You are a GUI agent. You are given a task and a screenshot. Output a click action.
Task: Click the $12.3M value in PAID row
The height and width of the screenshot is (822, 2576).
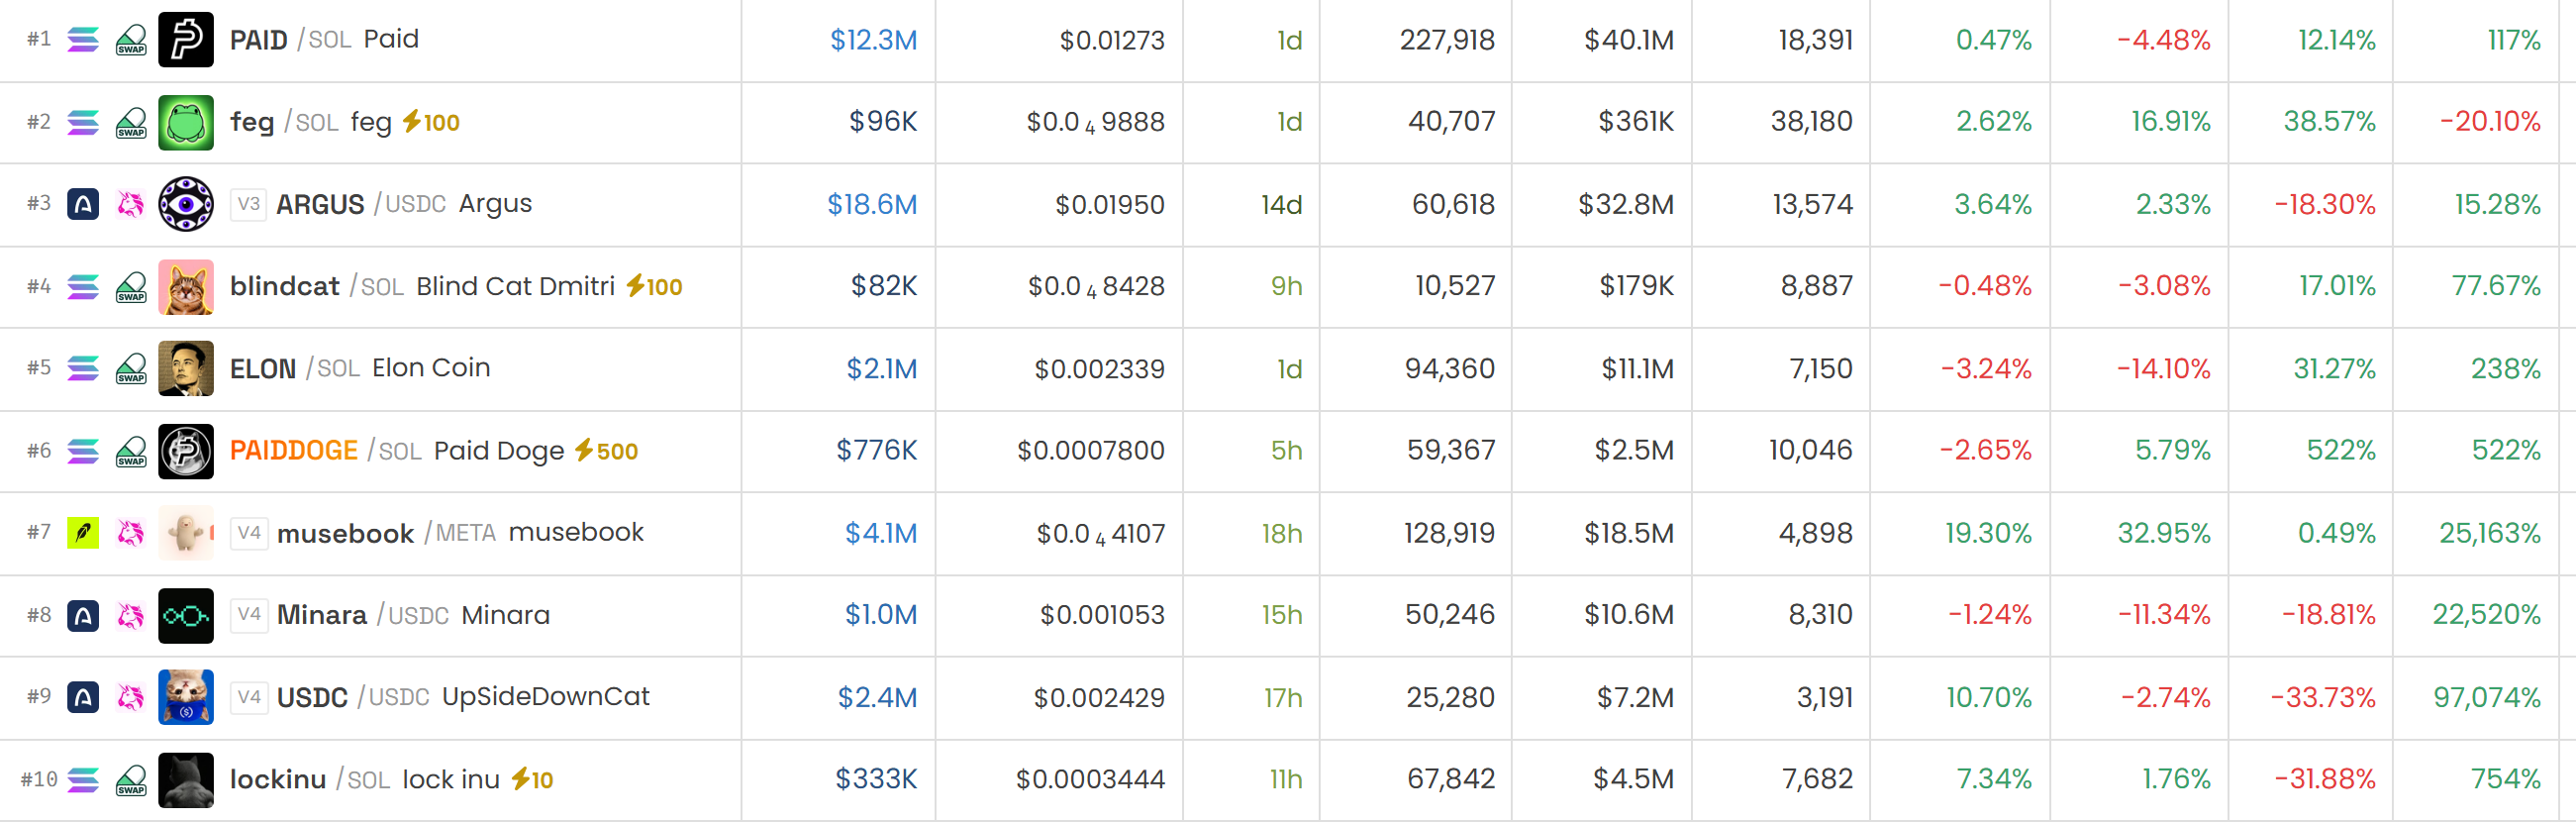873,40
